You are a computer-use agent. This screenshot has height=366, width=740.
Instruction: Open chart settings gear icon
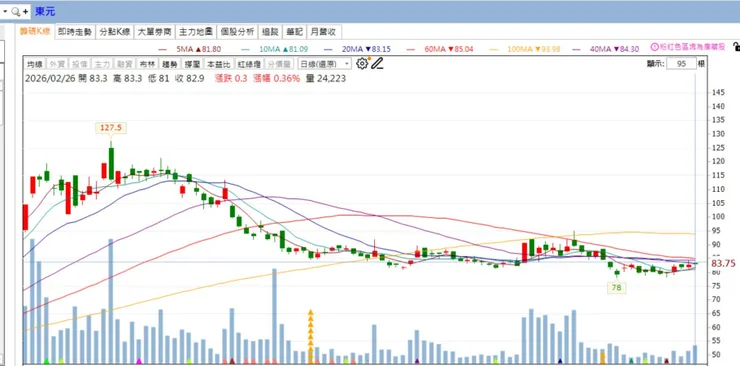coord(362,64)
